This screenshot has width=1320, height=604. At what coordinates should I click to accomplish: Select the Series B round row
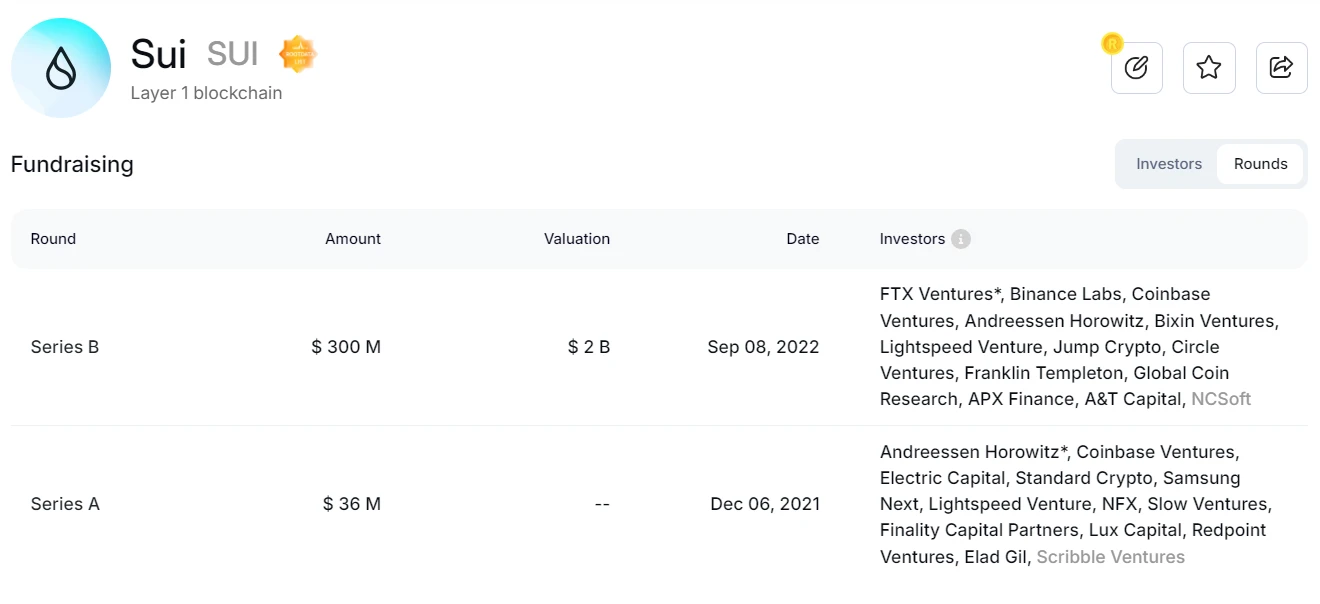click(65, 347)
